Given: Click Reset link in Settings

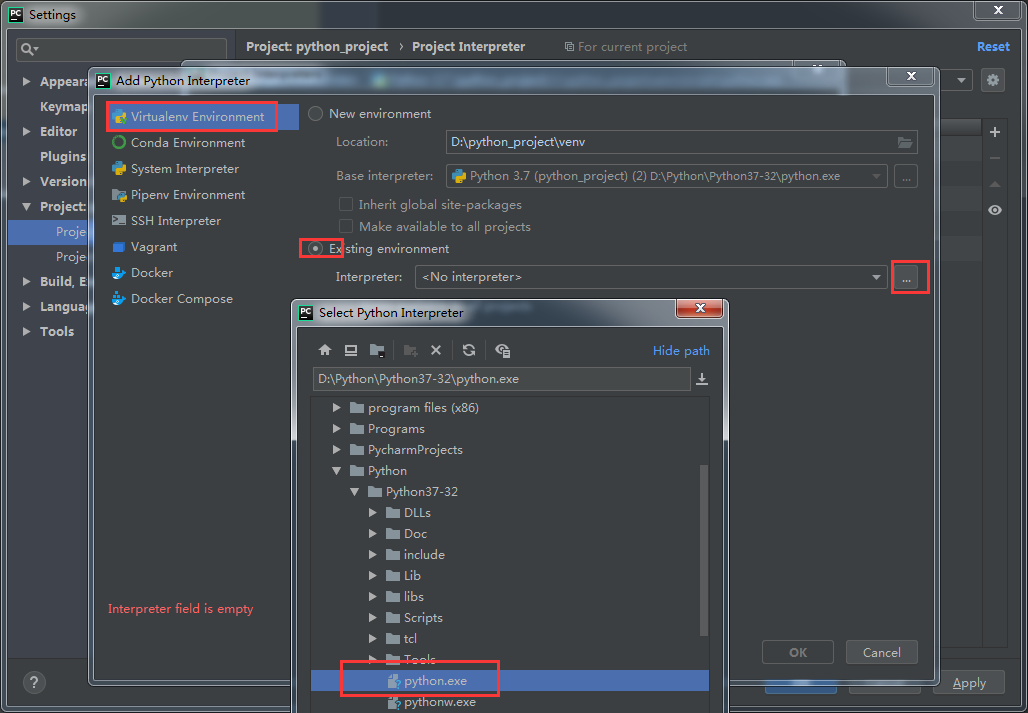Looking at the screenshot, I should click(993, 47).
